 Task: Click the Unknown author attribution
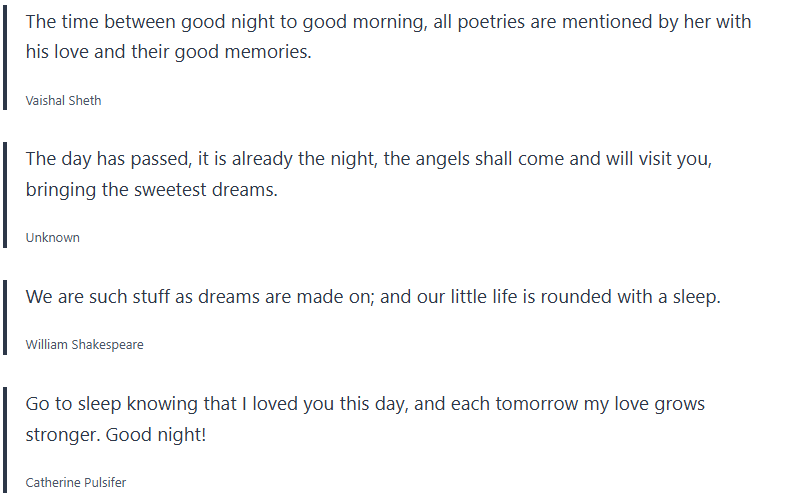point(52,237)
